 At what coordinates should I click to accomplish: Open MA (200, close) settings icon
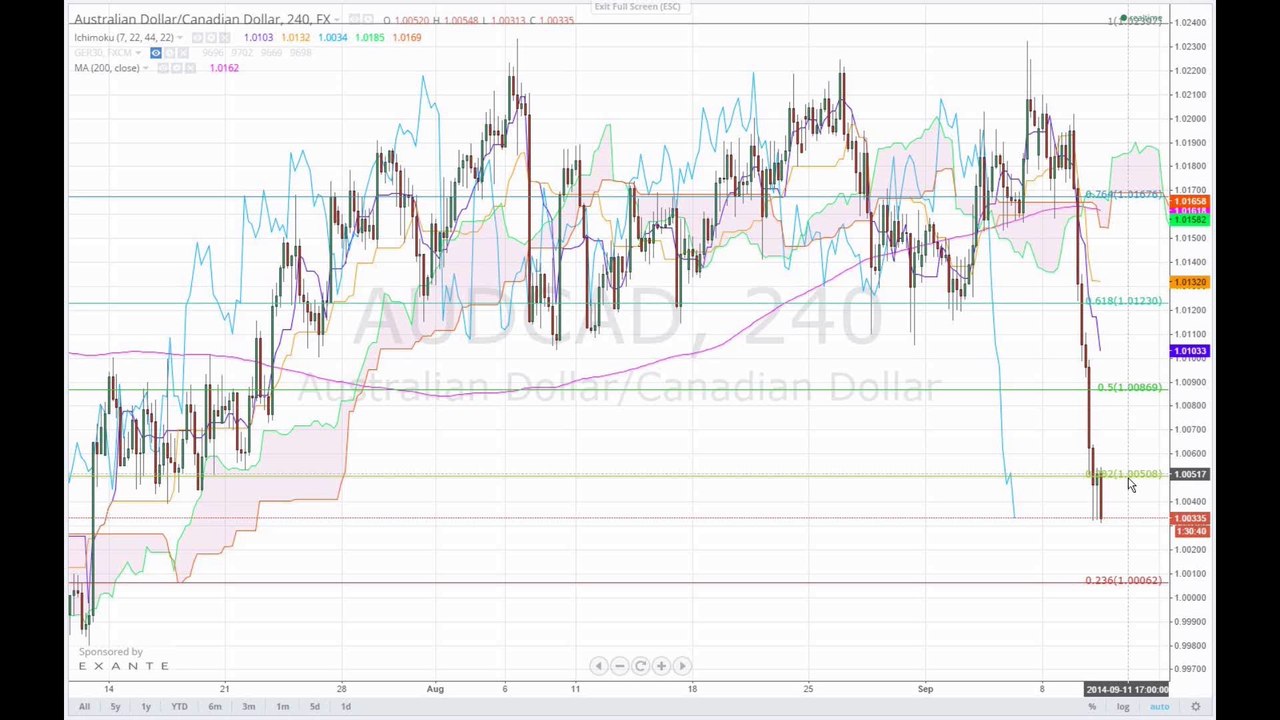177,68
